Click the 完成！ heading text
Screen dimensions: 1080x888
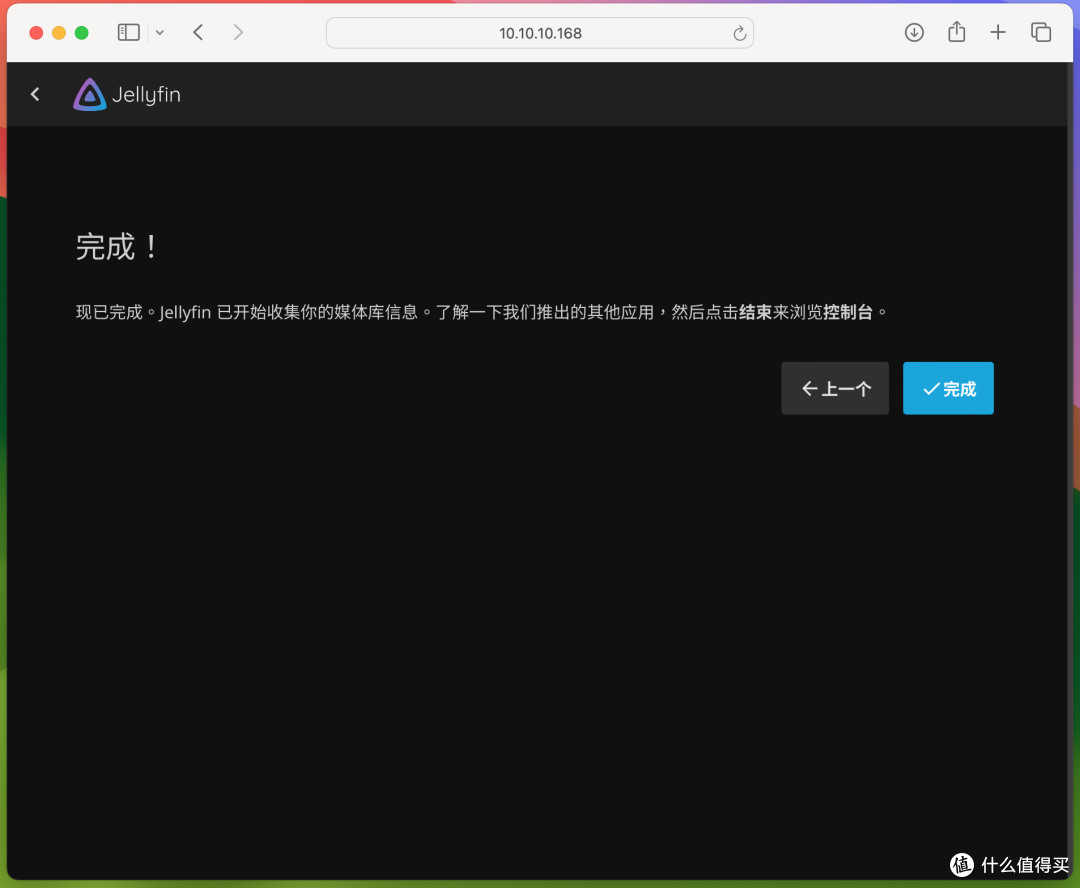[117, 247]
